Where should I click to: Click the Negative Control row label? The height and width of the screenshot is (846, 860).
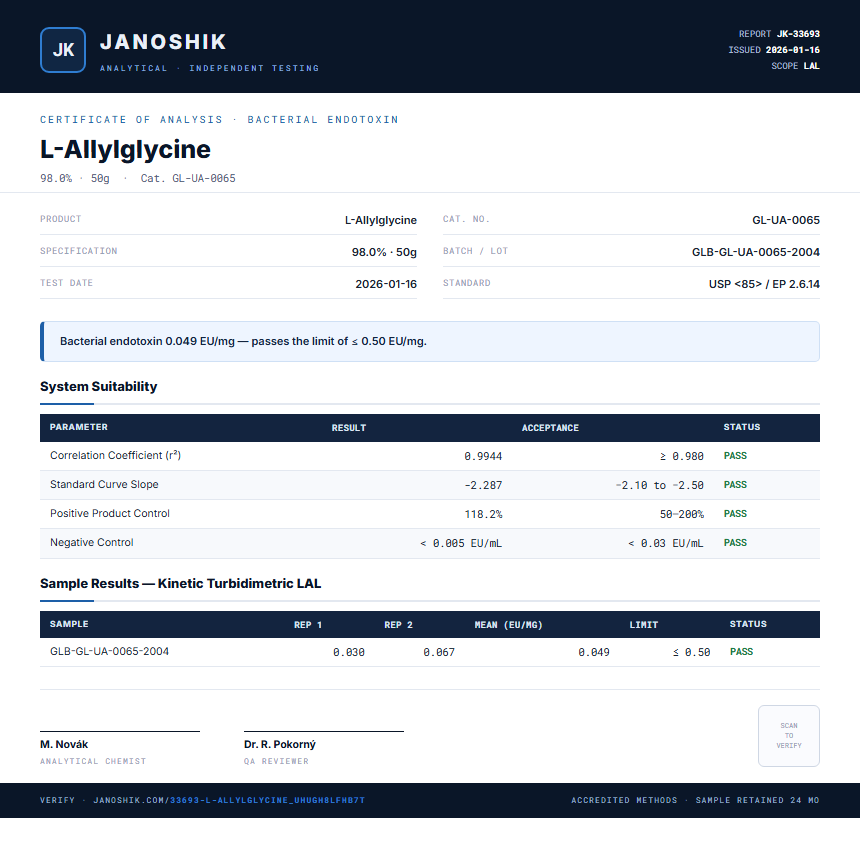[x=92, y=543]
